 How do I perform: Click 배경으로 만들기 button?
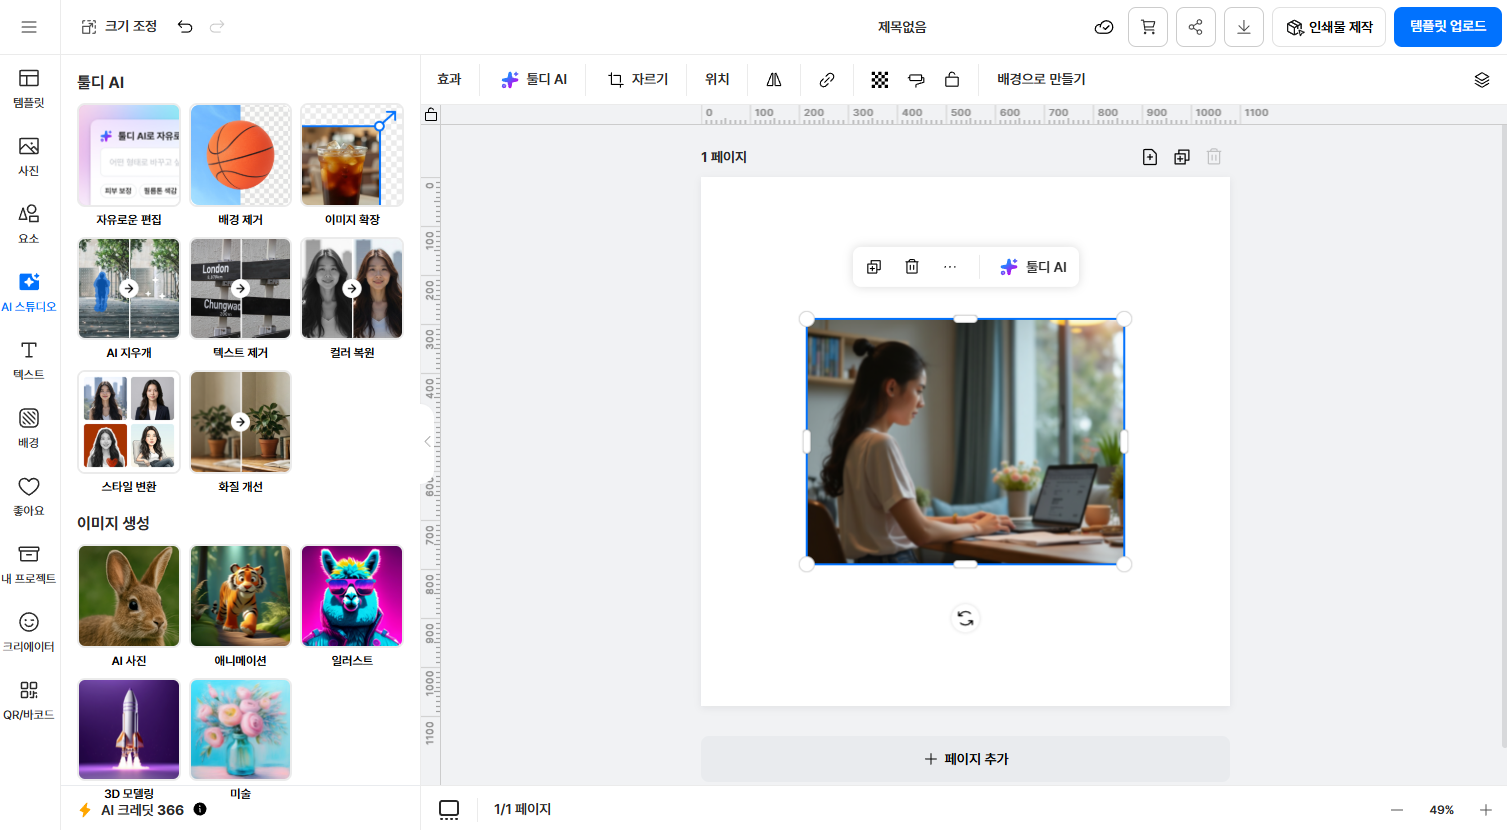coord(1041,79)
